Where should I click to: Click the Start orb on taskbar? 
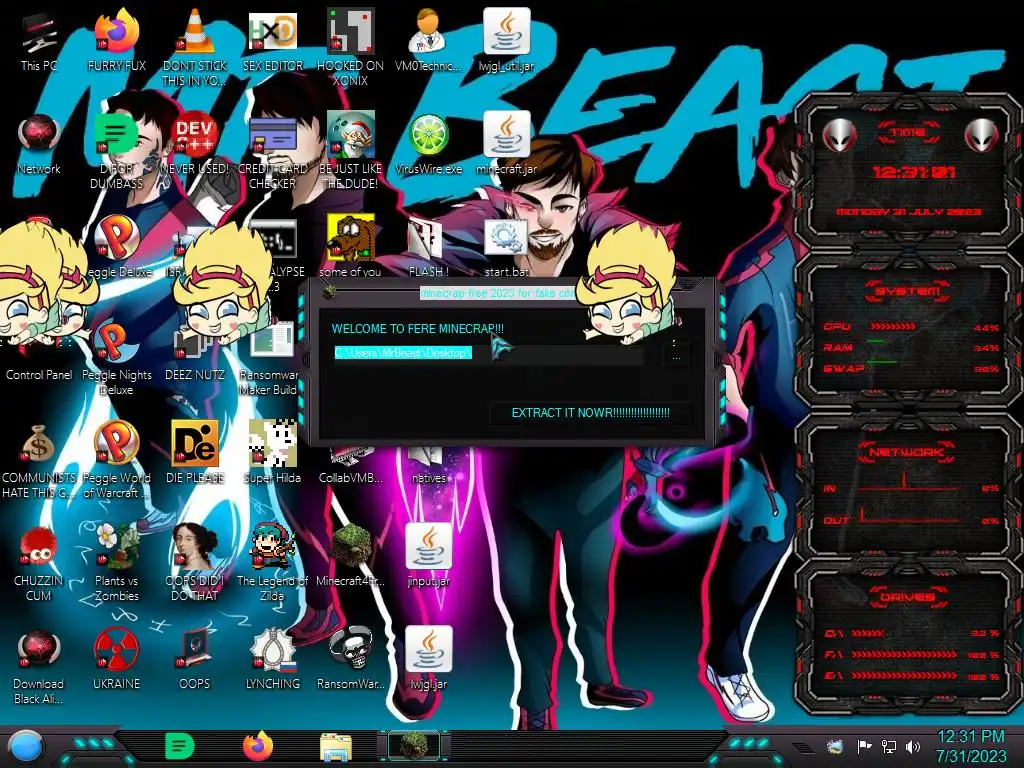point(26,747)
